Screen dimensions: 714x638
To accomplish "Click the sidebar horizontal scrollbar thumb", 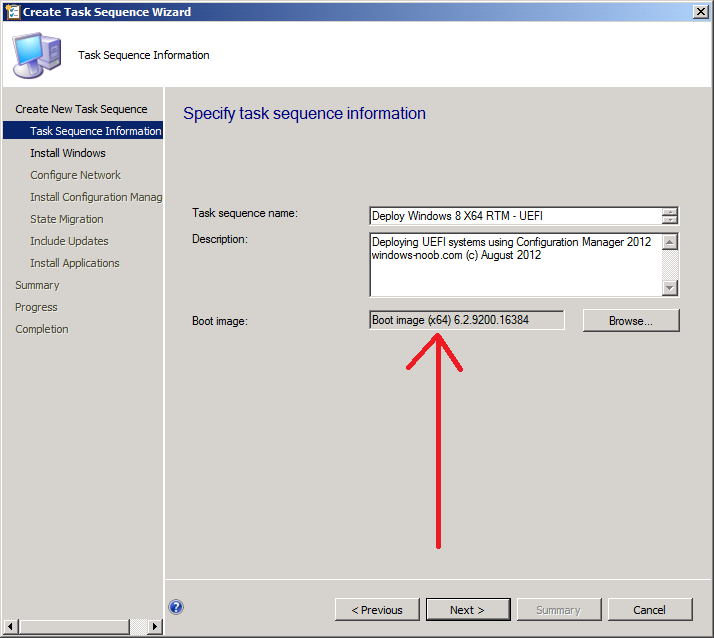I will (74, 627).
